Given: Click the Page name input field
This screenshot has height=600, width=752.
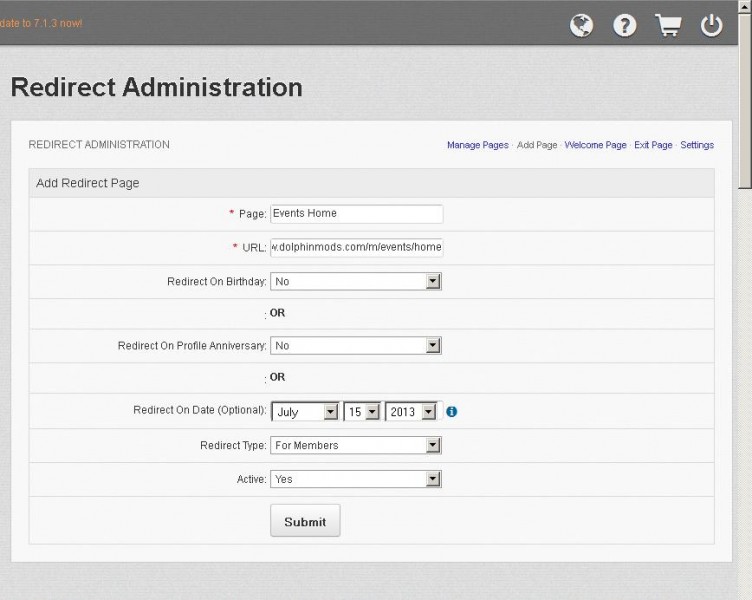Looking at the screenshot, I should 356,214.
